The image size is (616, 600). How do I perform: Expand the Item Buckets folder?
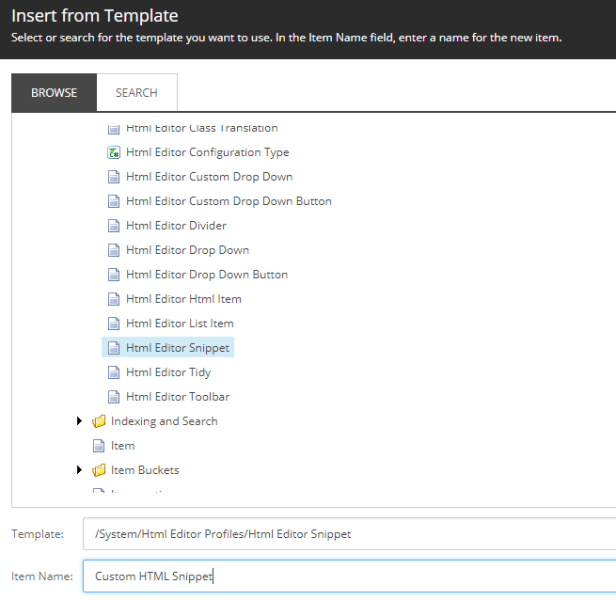click(x=79, y=470)
